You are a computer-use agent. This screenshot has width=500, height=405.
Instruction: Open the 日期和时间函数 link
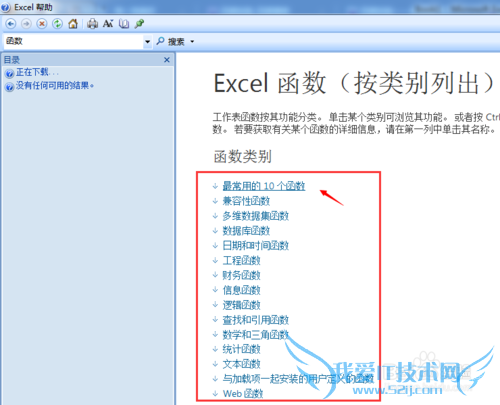click(x=256, y=246)
